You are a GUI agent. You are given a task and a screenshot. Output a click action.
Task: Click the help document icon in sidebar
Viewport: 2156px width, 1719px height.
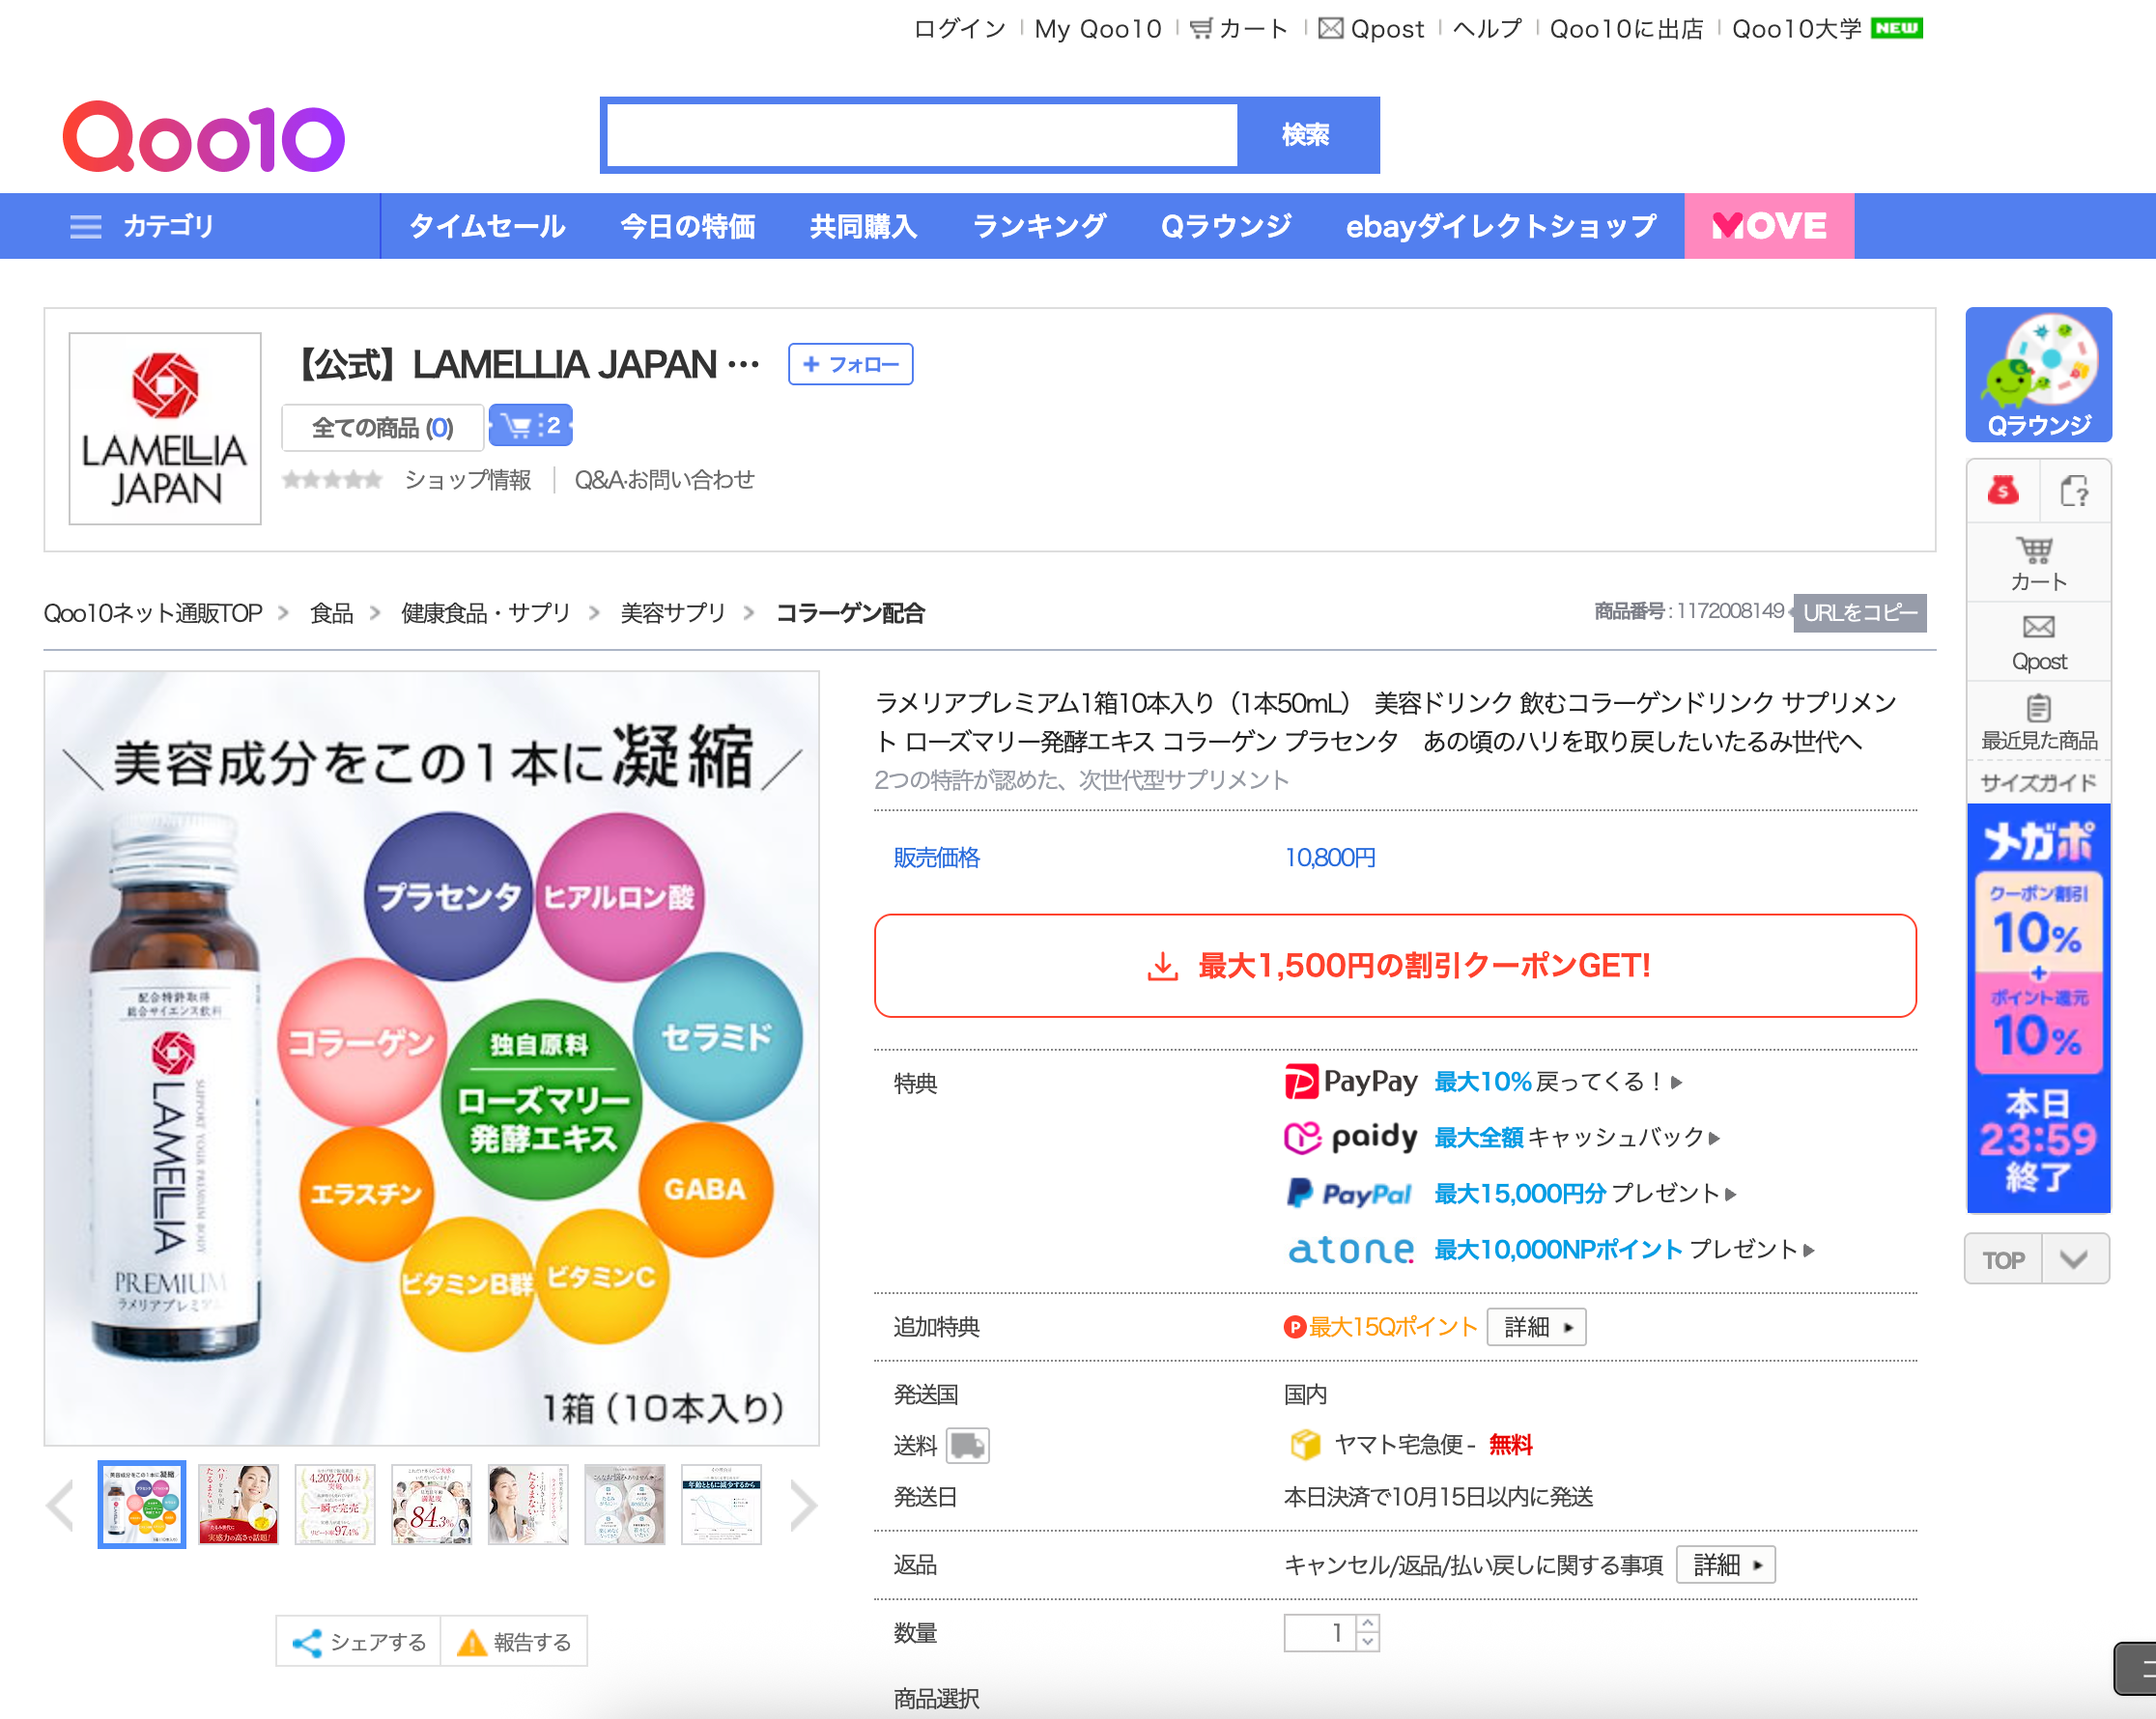coord(2074,490)
